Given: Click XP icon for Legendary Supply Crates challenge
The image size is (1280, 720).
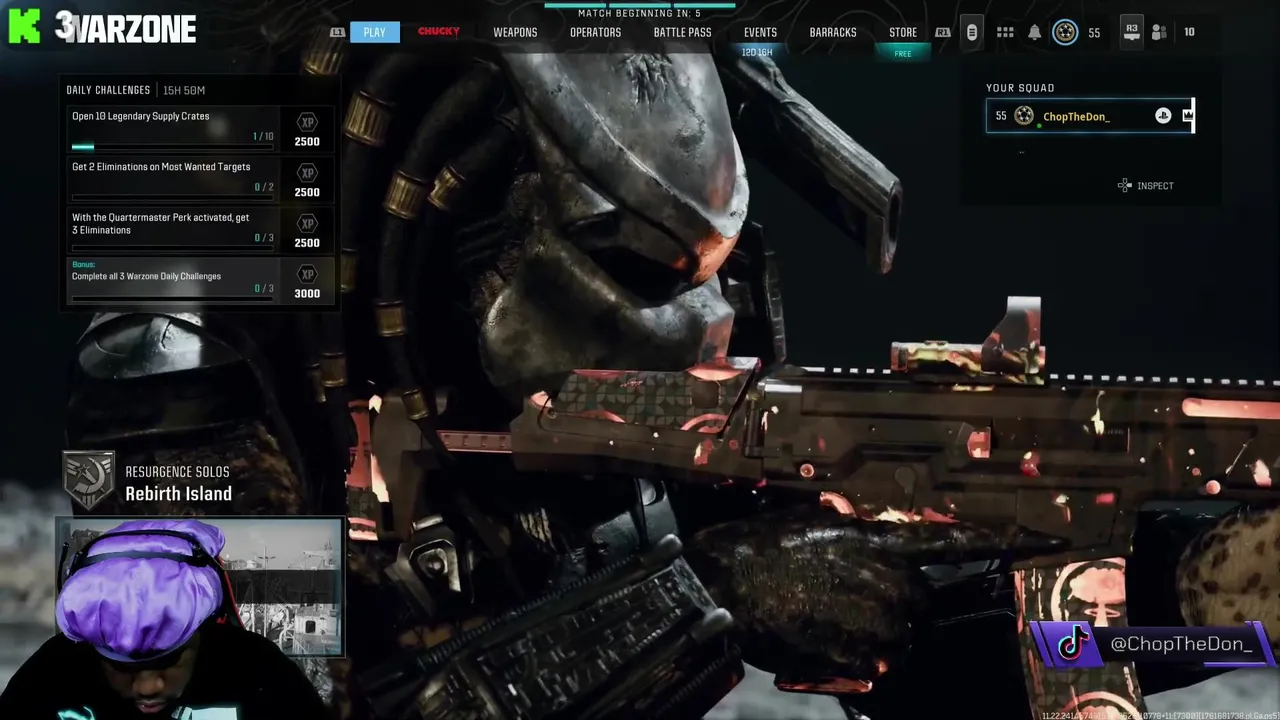Looking at the screenshot, I should pyautogui.click(x=307, y=122).
